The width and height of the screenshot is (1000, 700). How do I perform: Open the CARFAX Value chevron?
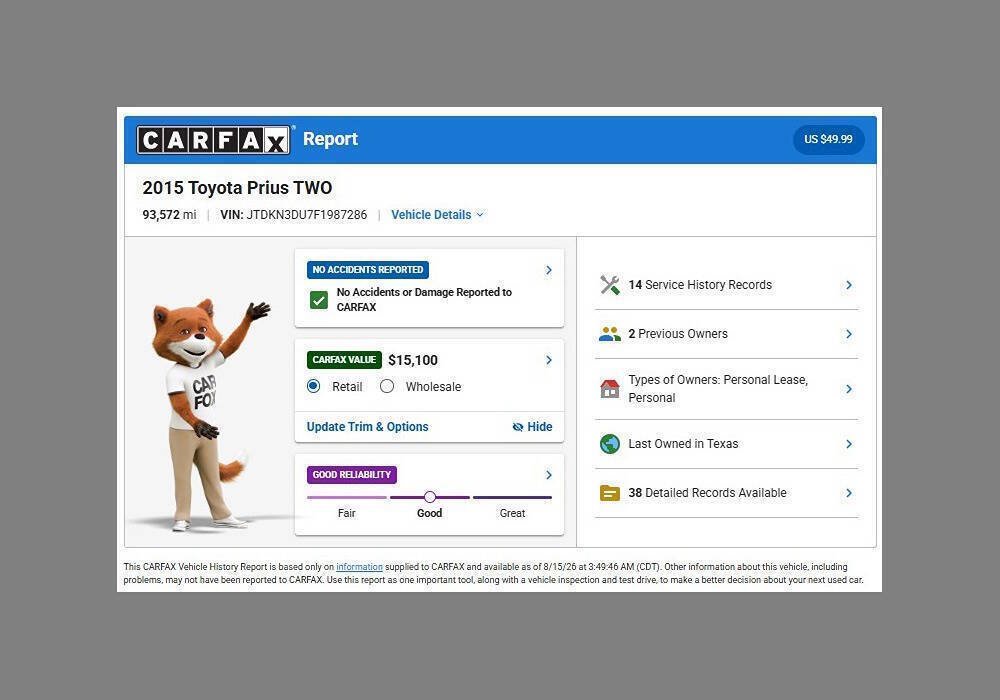click(548, 360)
